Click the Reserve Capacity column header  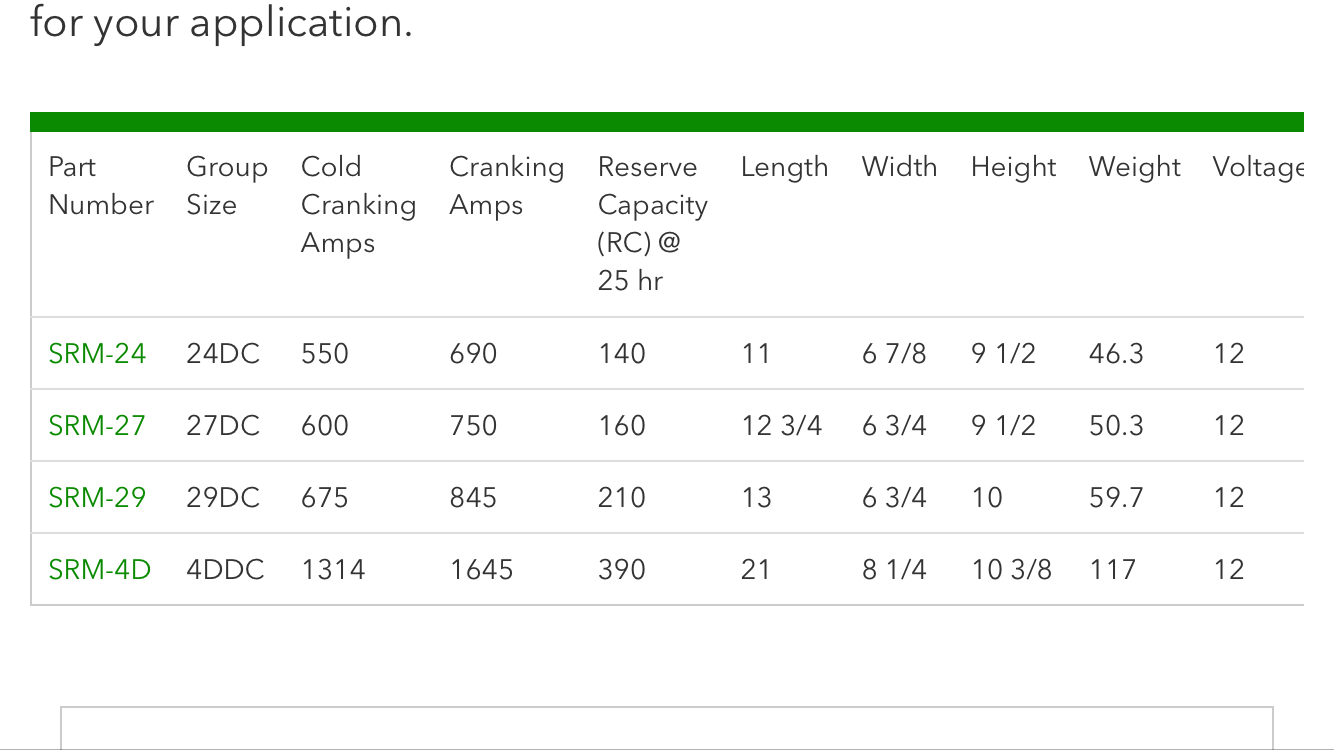(652, 224)
